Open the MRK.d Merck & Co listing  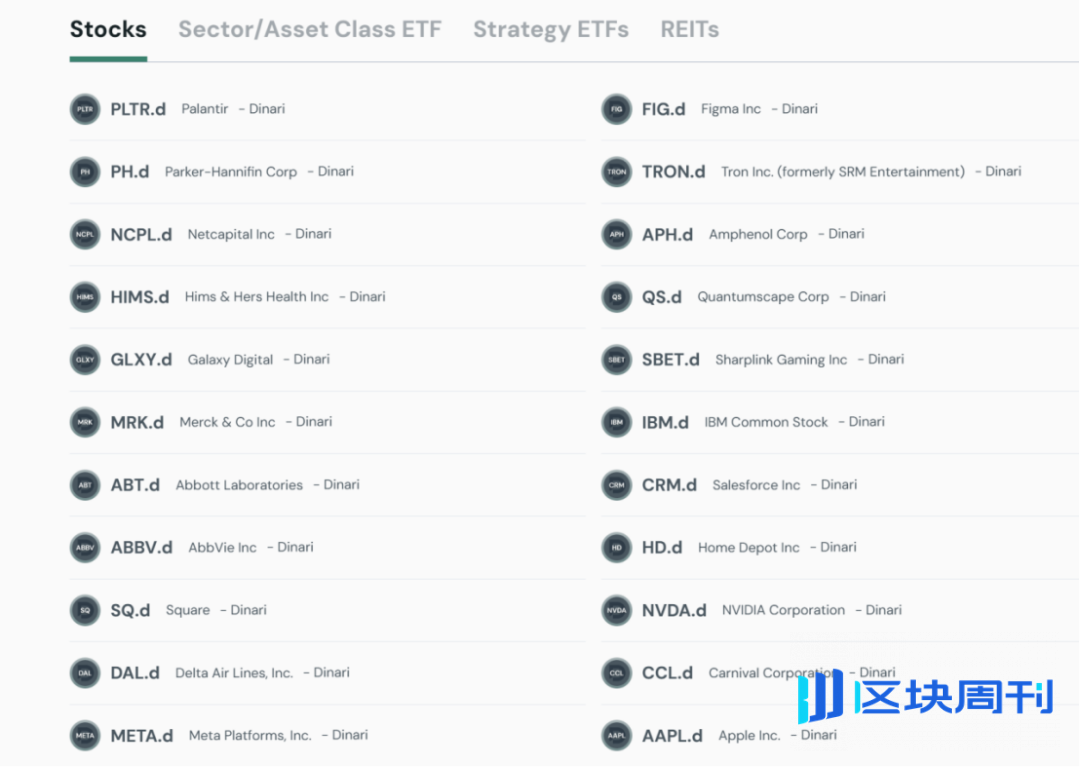(328, 422)
